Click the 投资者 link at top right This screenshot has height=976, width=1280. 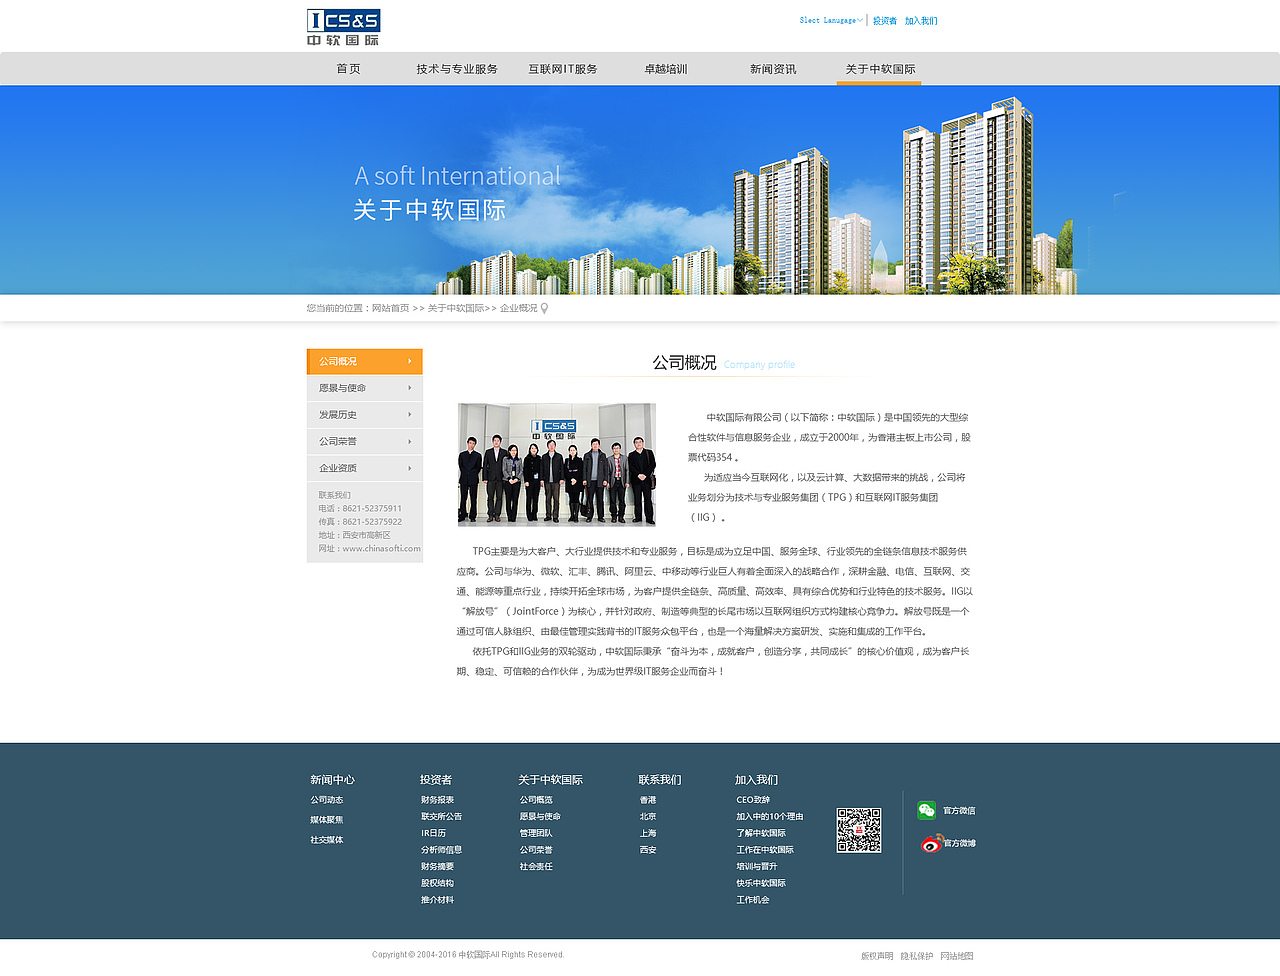(884, 20)
